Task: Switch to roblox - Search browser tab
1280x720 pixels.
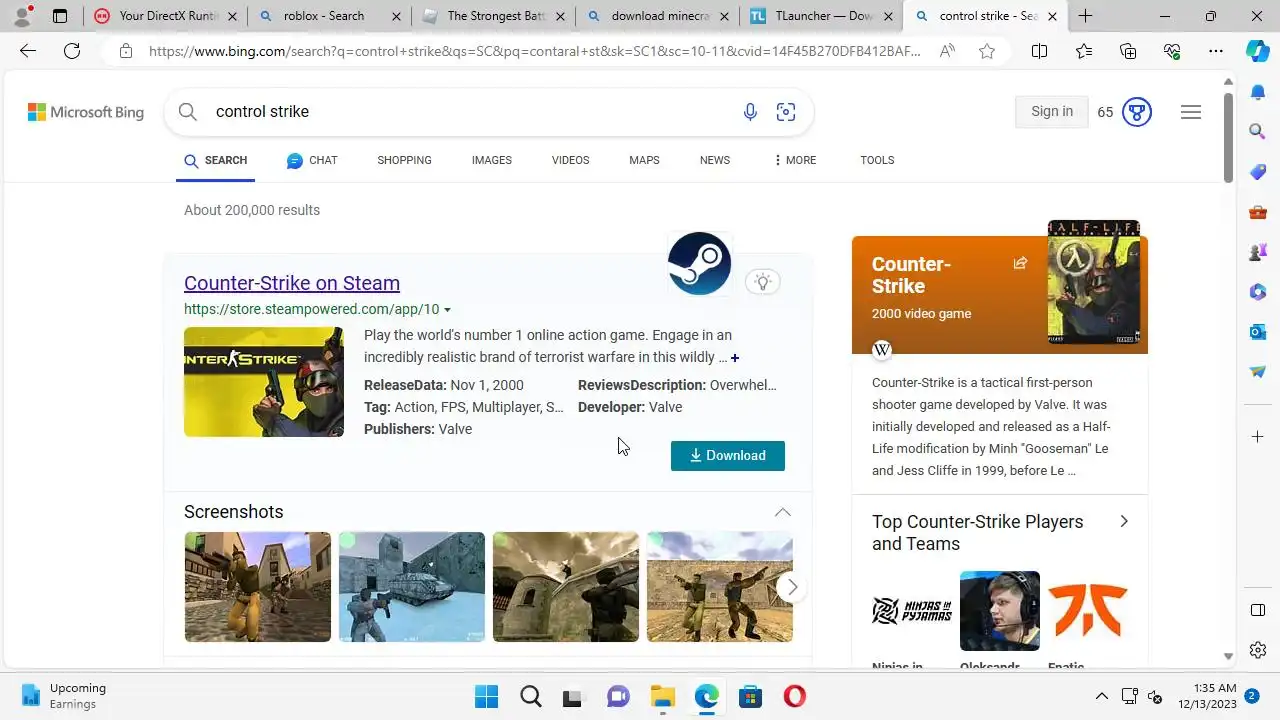Action: tap(328, 16)
